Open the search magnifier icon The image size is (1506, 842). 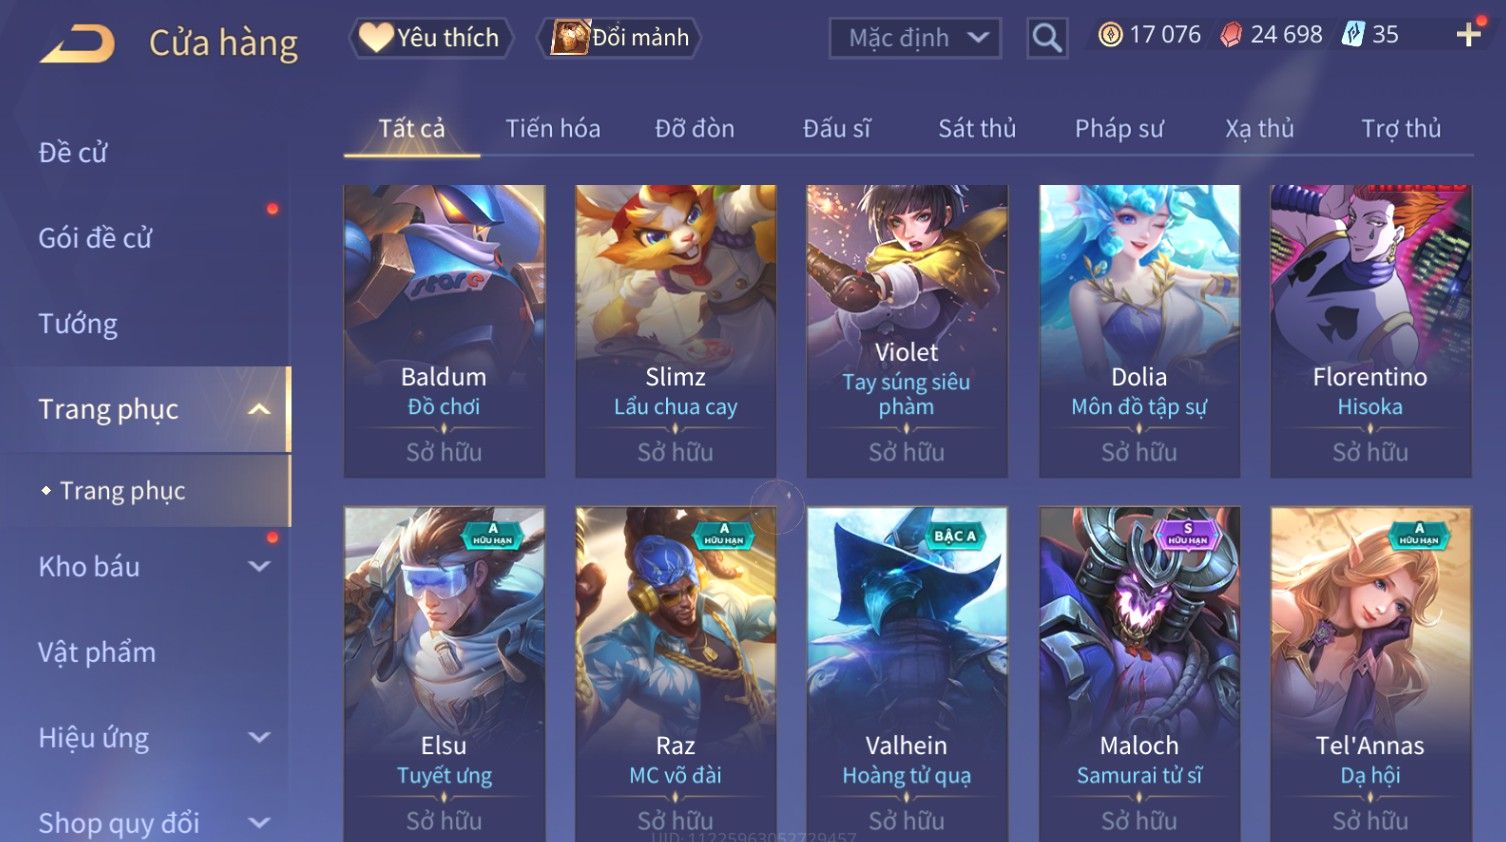click(1047, 38)
